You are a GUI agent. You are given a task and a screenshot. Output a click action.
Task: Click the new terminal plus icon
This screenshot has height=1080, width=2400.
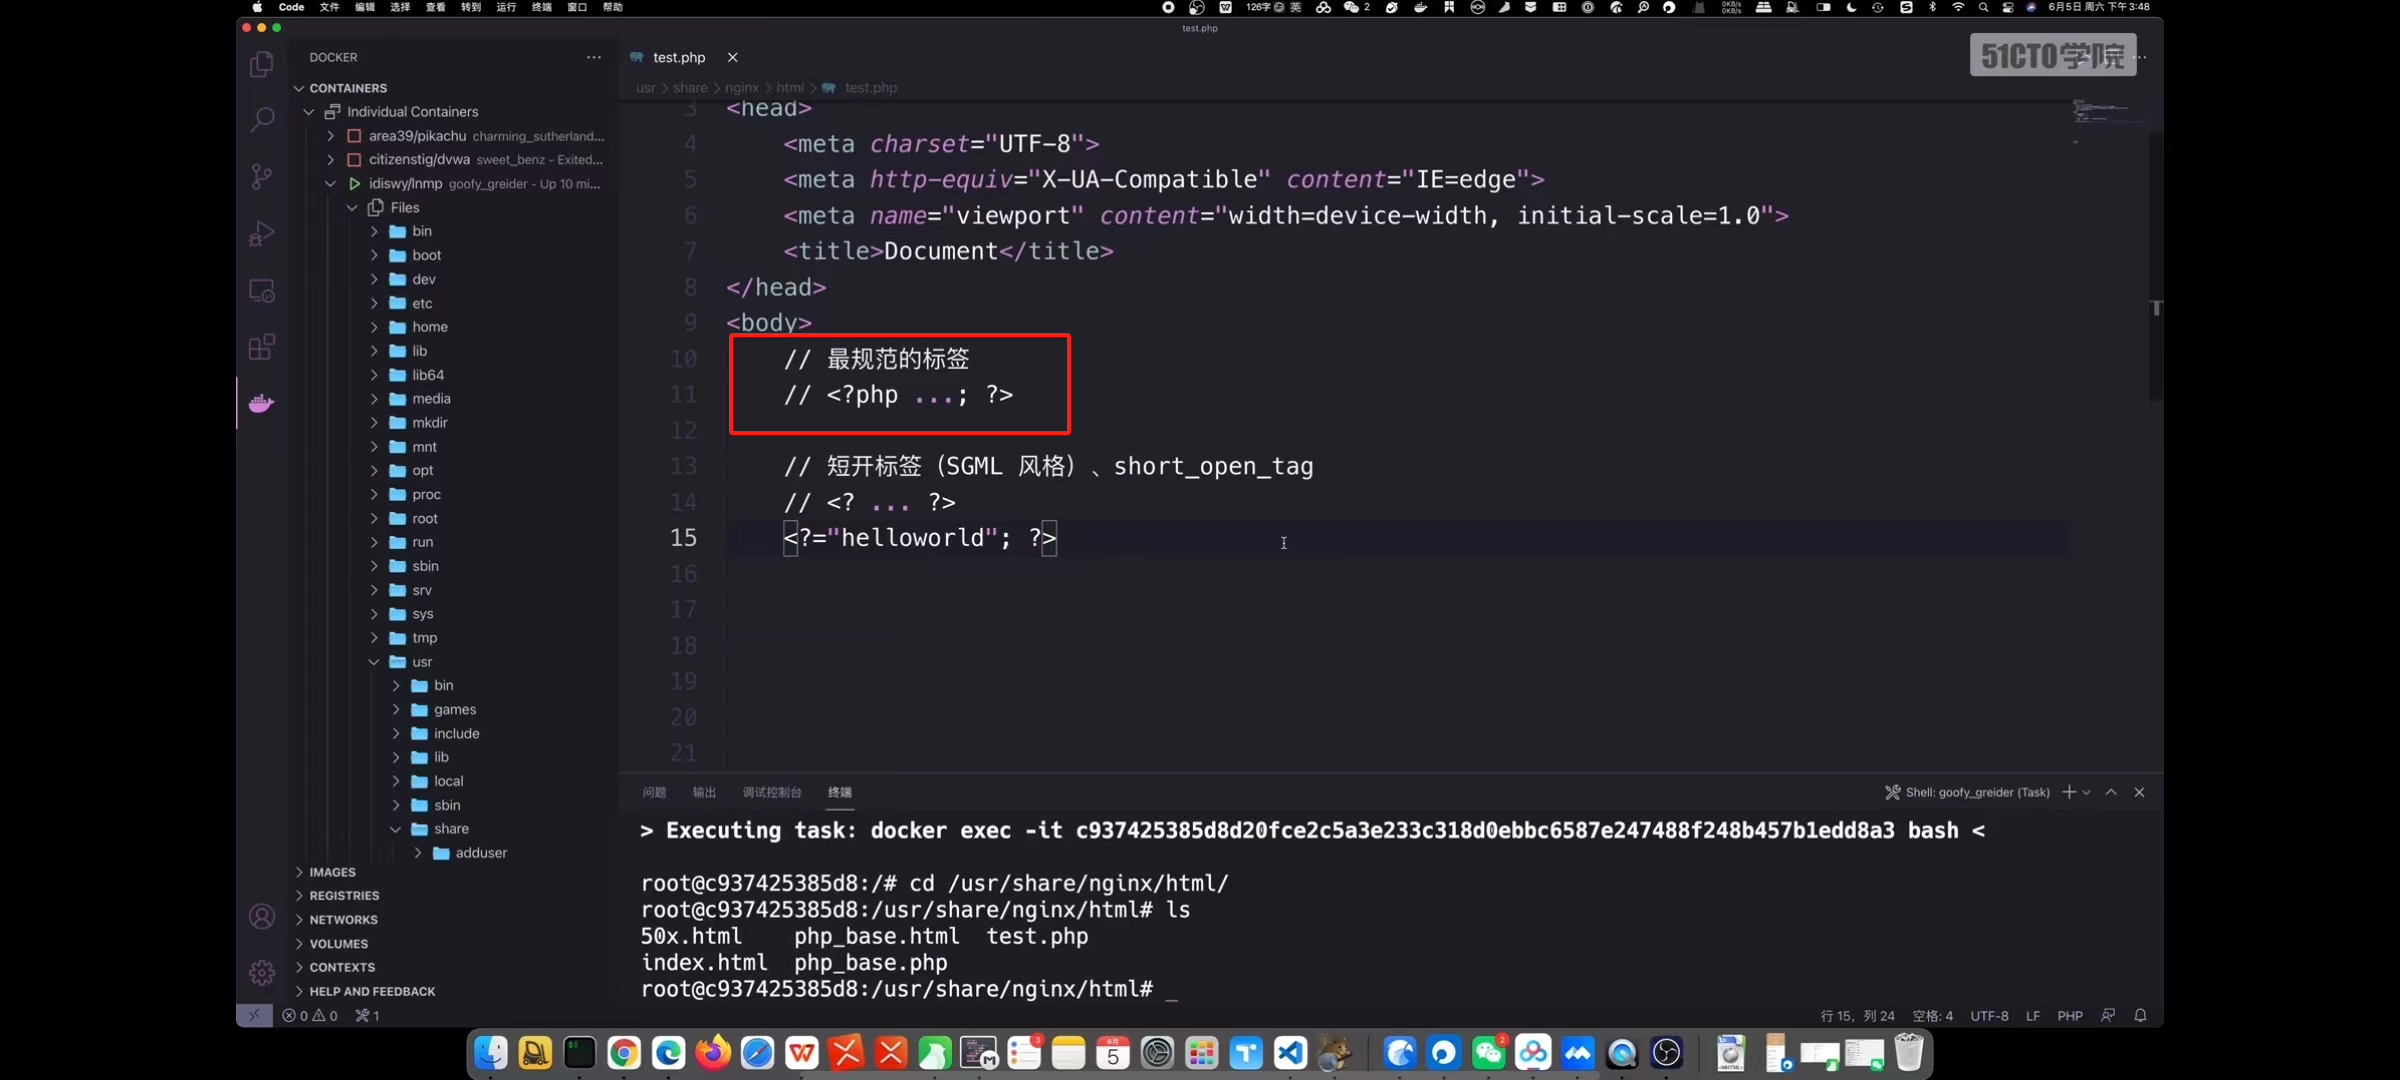tap(2068, 792)
